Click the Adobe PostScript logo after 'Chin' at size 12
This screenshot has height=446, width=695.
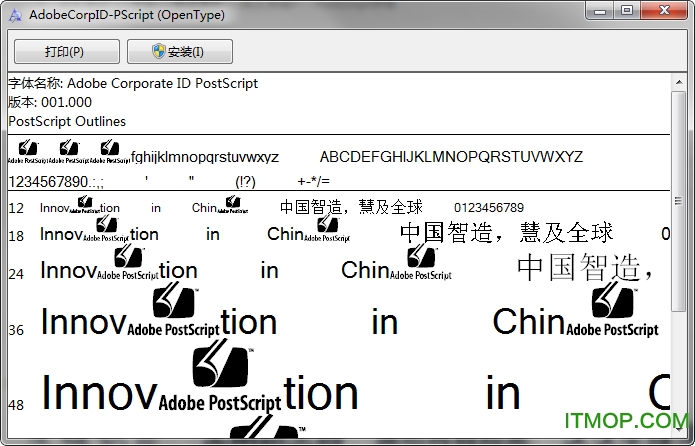(x=233, y=205)
